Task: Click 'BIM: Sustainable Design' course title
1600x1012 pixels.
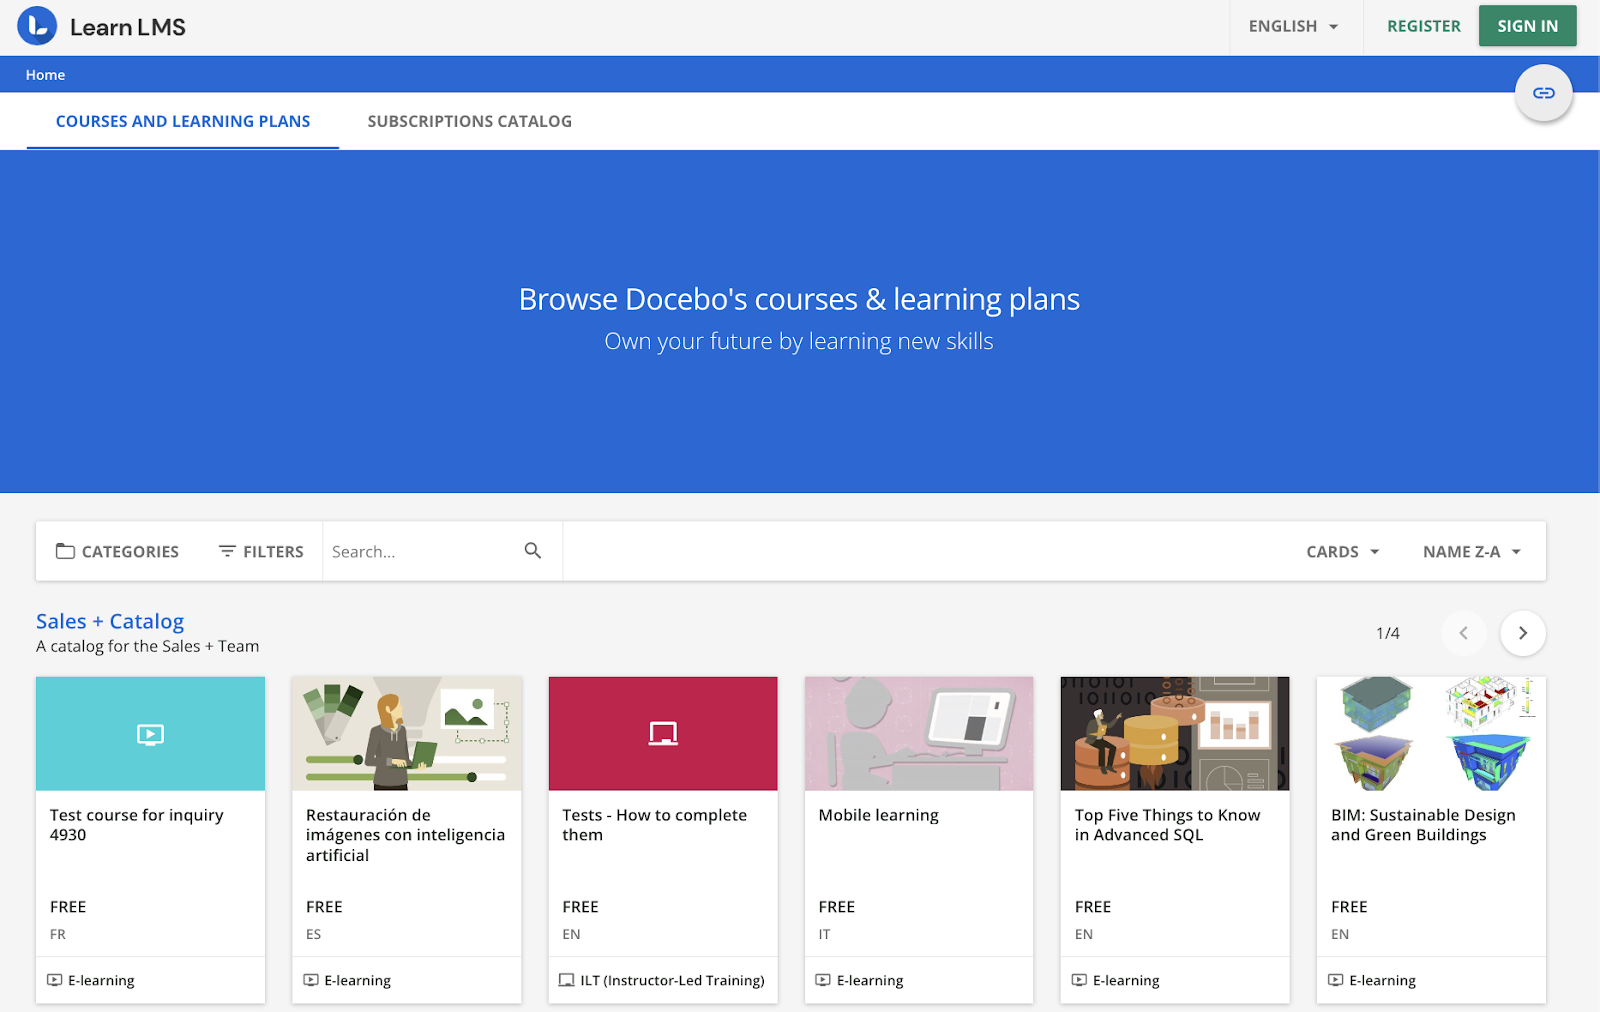Action: 1423,825
